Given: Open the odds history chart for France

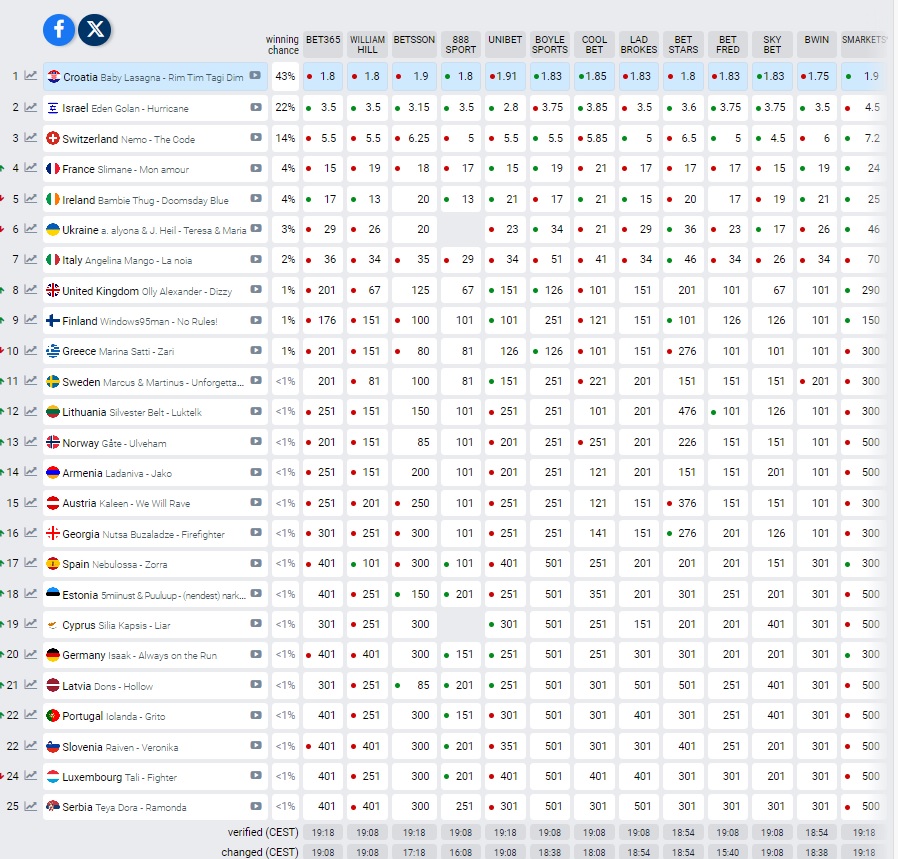Looking at the screenshot, I should tap(31, 168).
